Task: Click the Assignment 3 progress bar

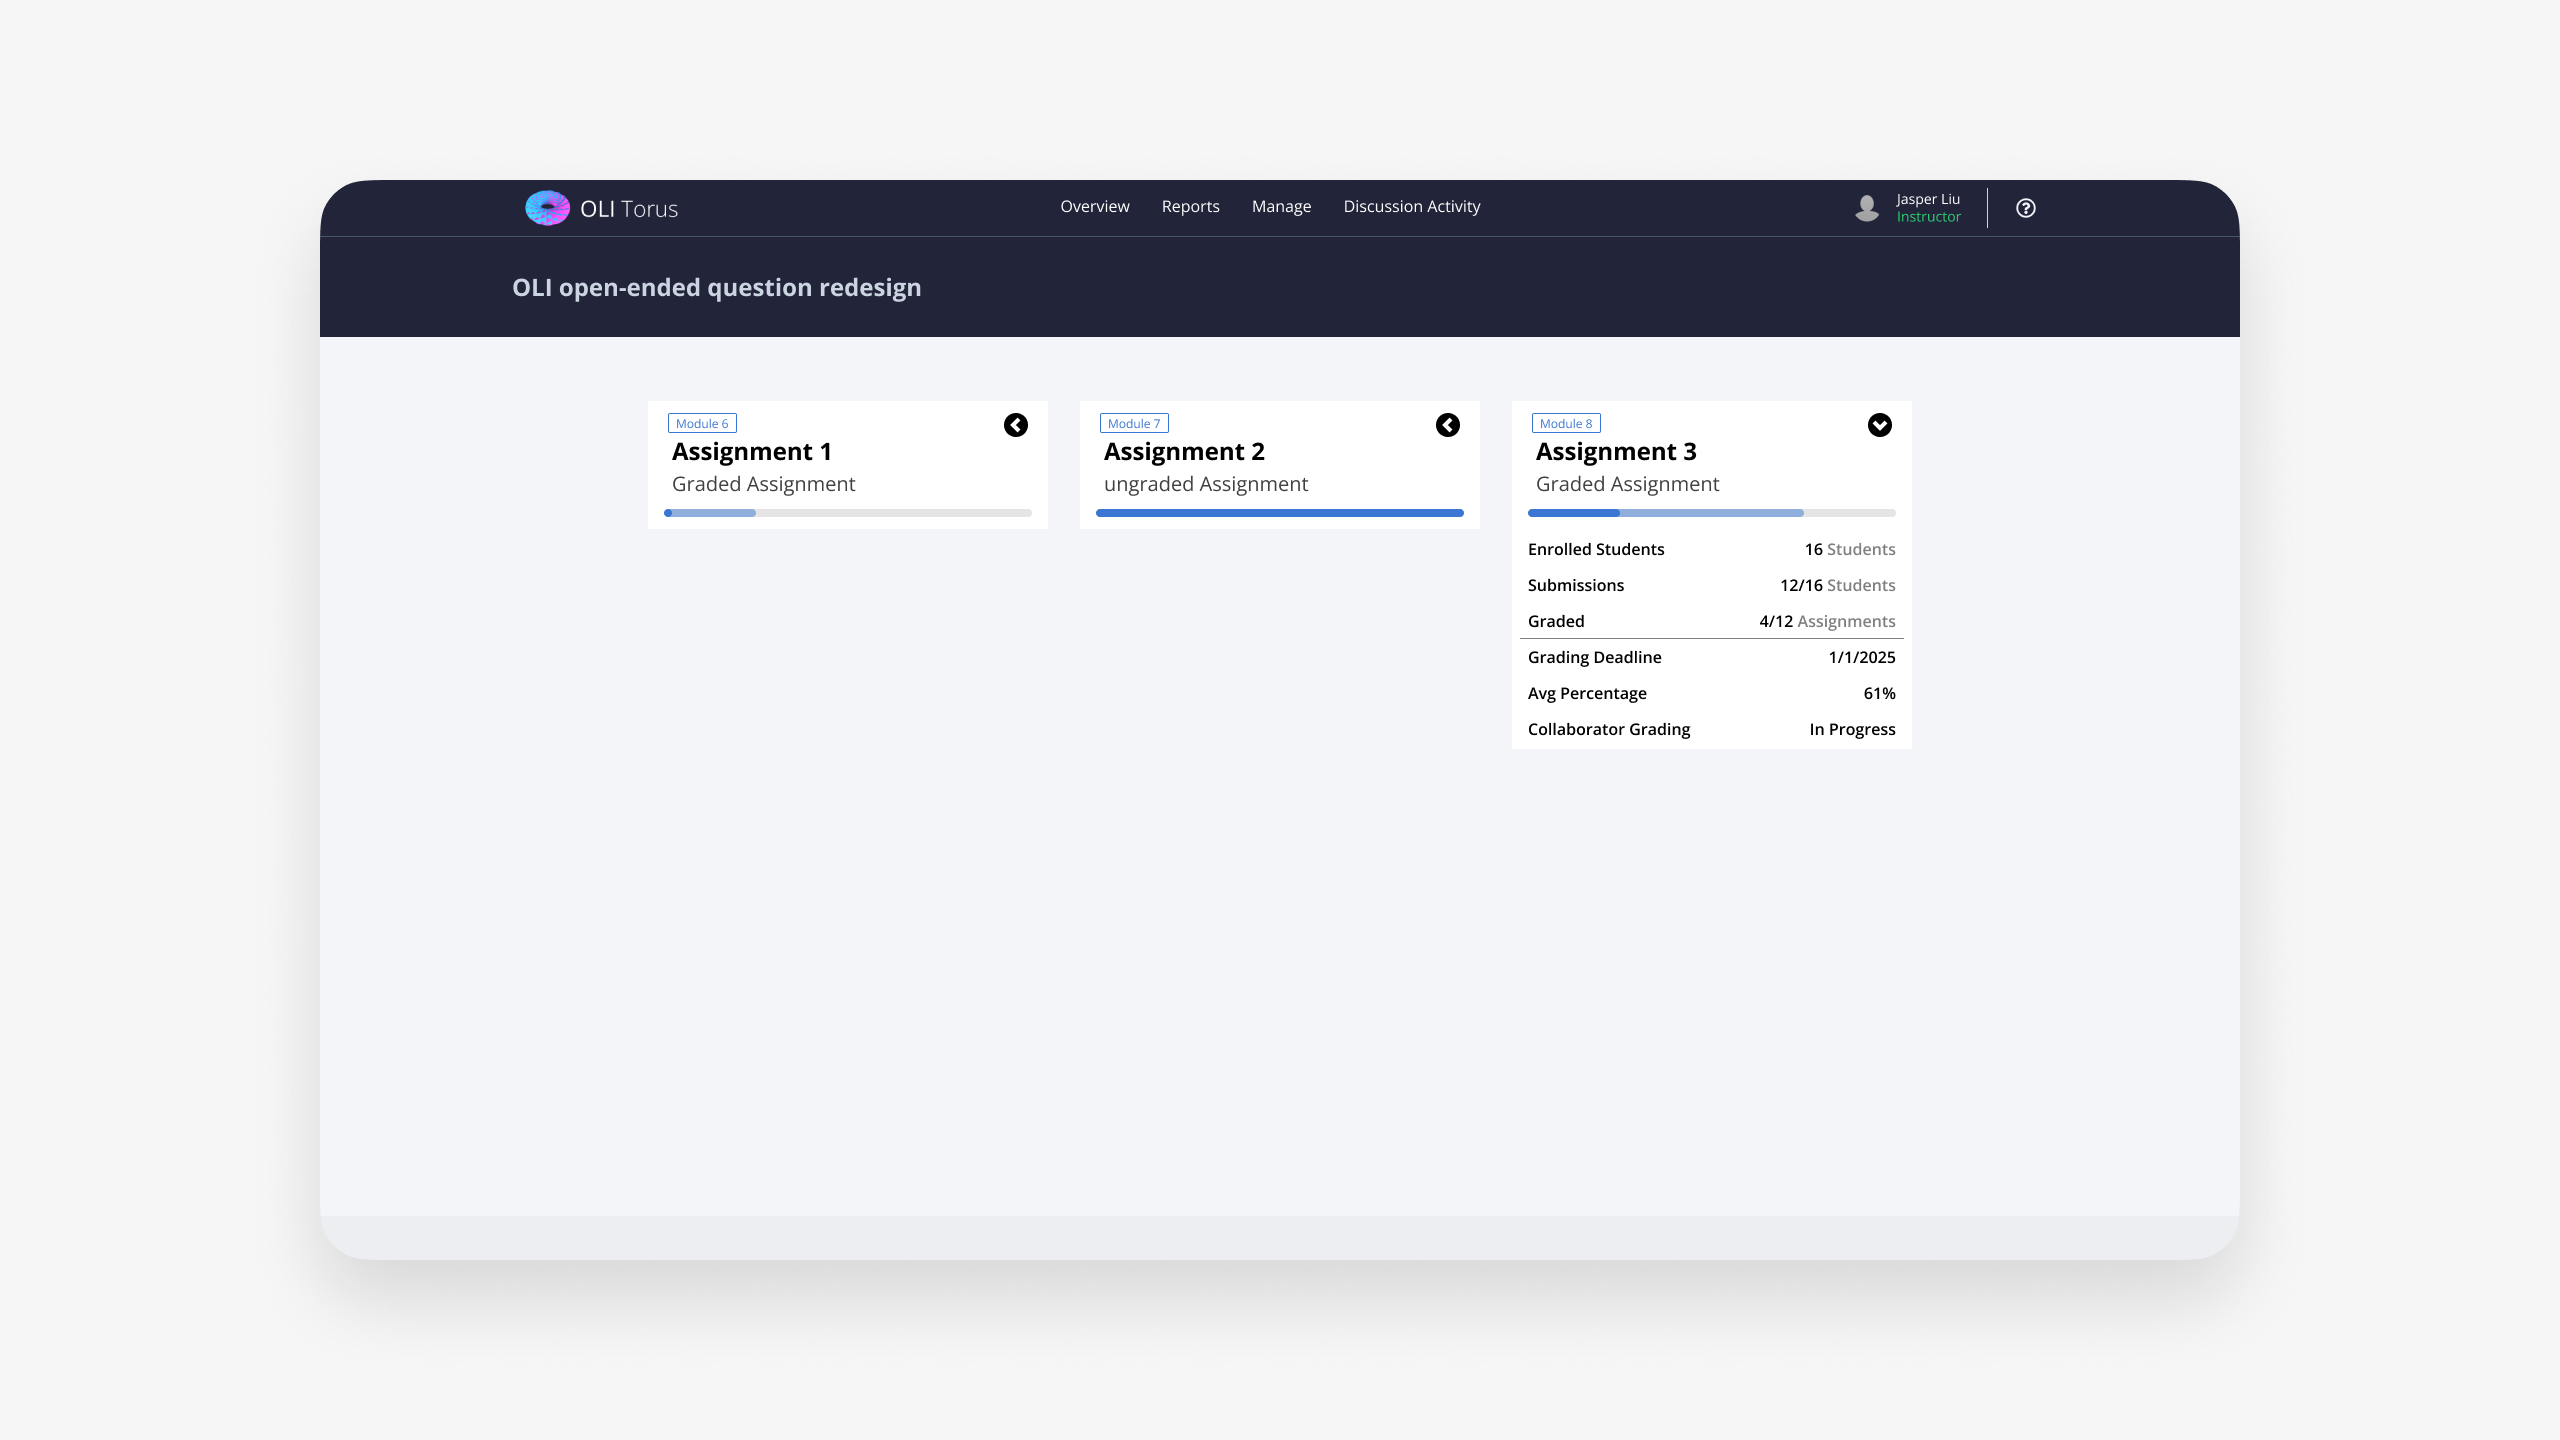Action: point(1711,513)
